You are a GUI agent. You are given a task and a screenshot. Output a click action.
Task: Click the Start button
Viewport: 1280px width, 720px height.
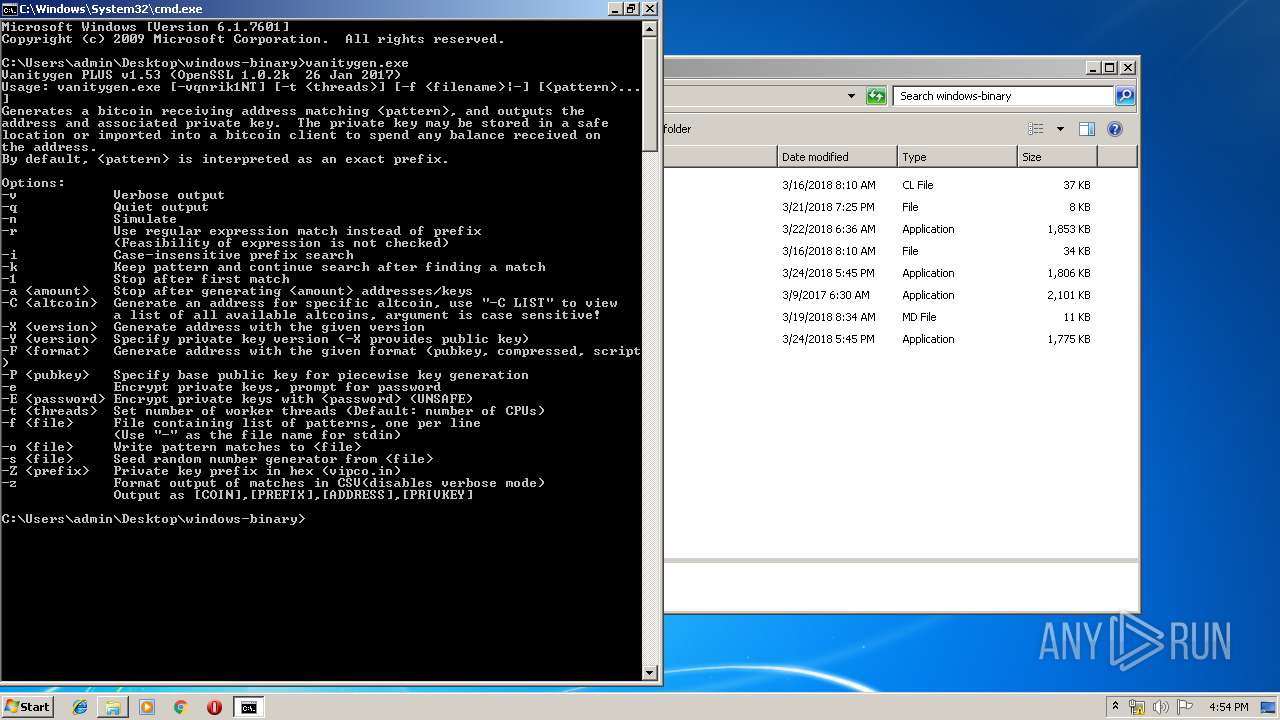coord(27,707)
